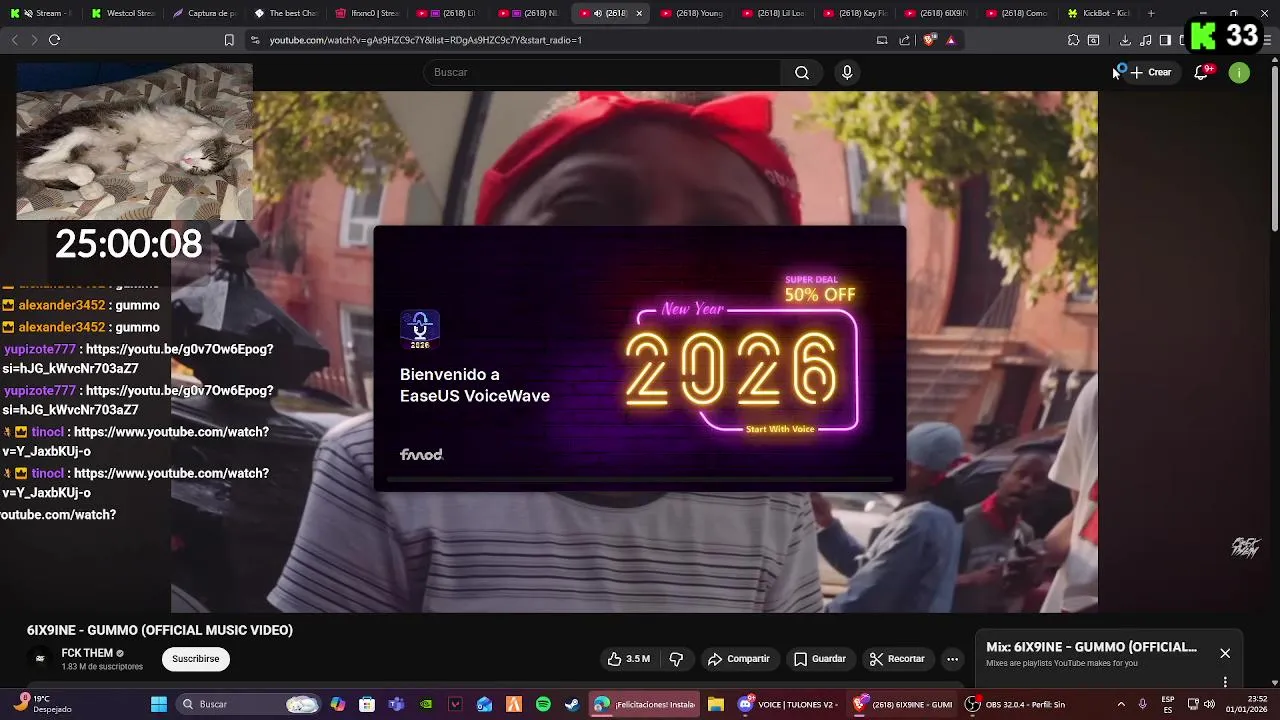
Task: Switch to the Captura de p tab
Action: 204,13
